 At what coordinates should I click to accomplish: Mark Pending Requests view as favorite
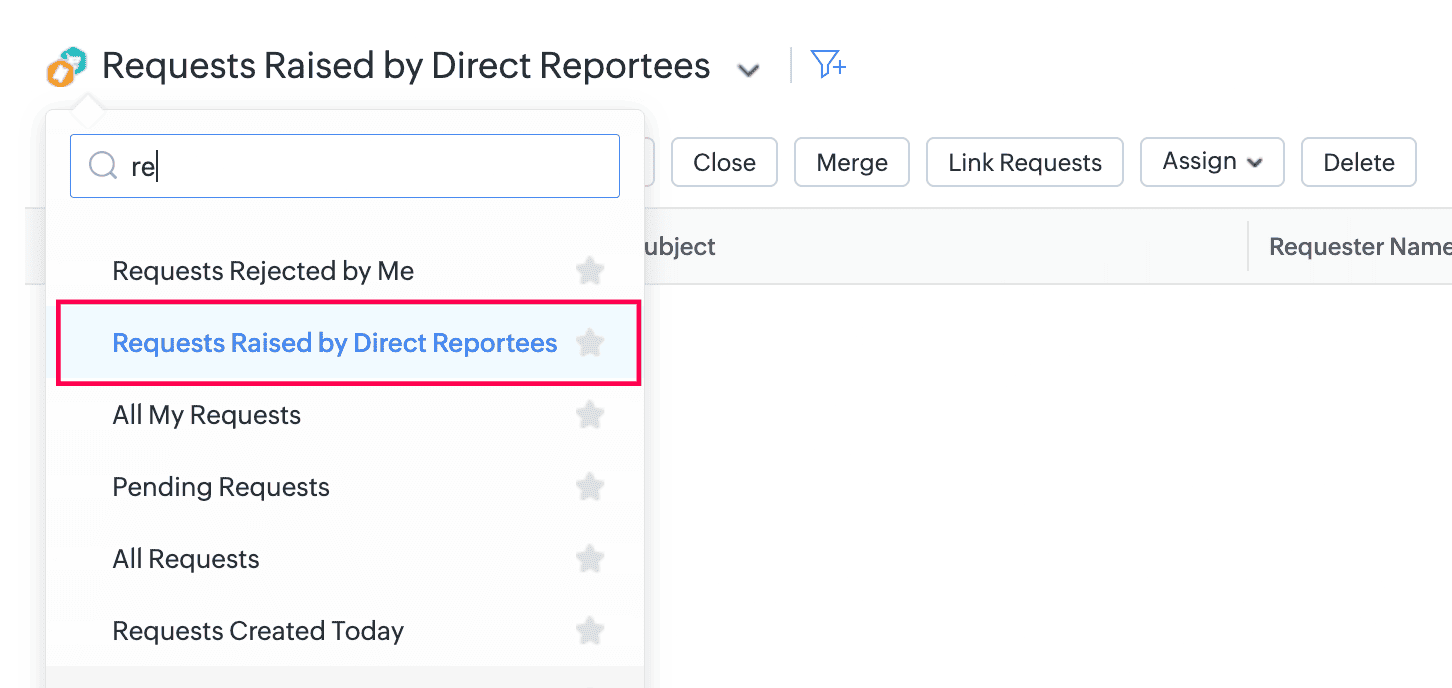click(590, 487)
